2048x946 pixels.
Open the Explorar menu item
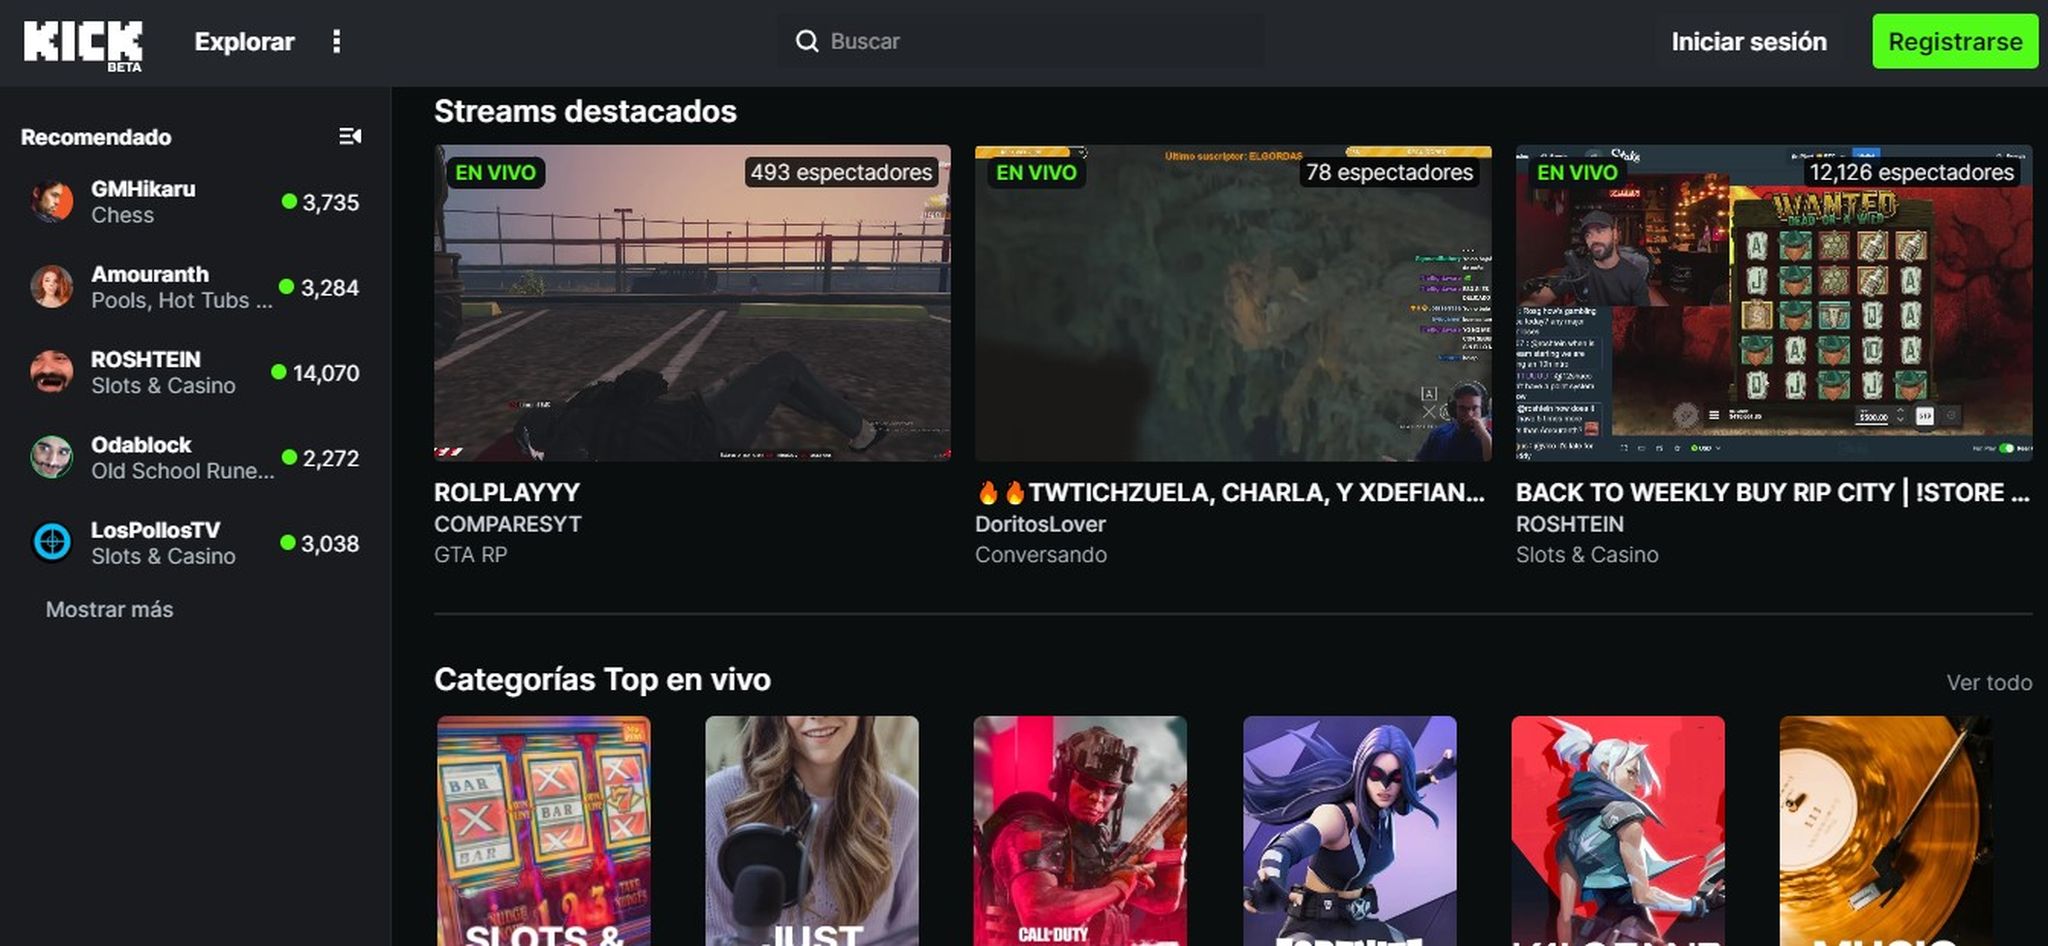(x=243, y=41)
